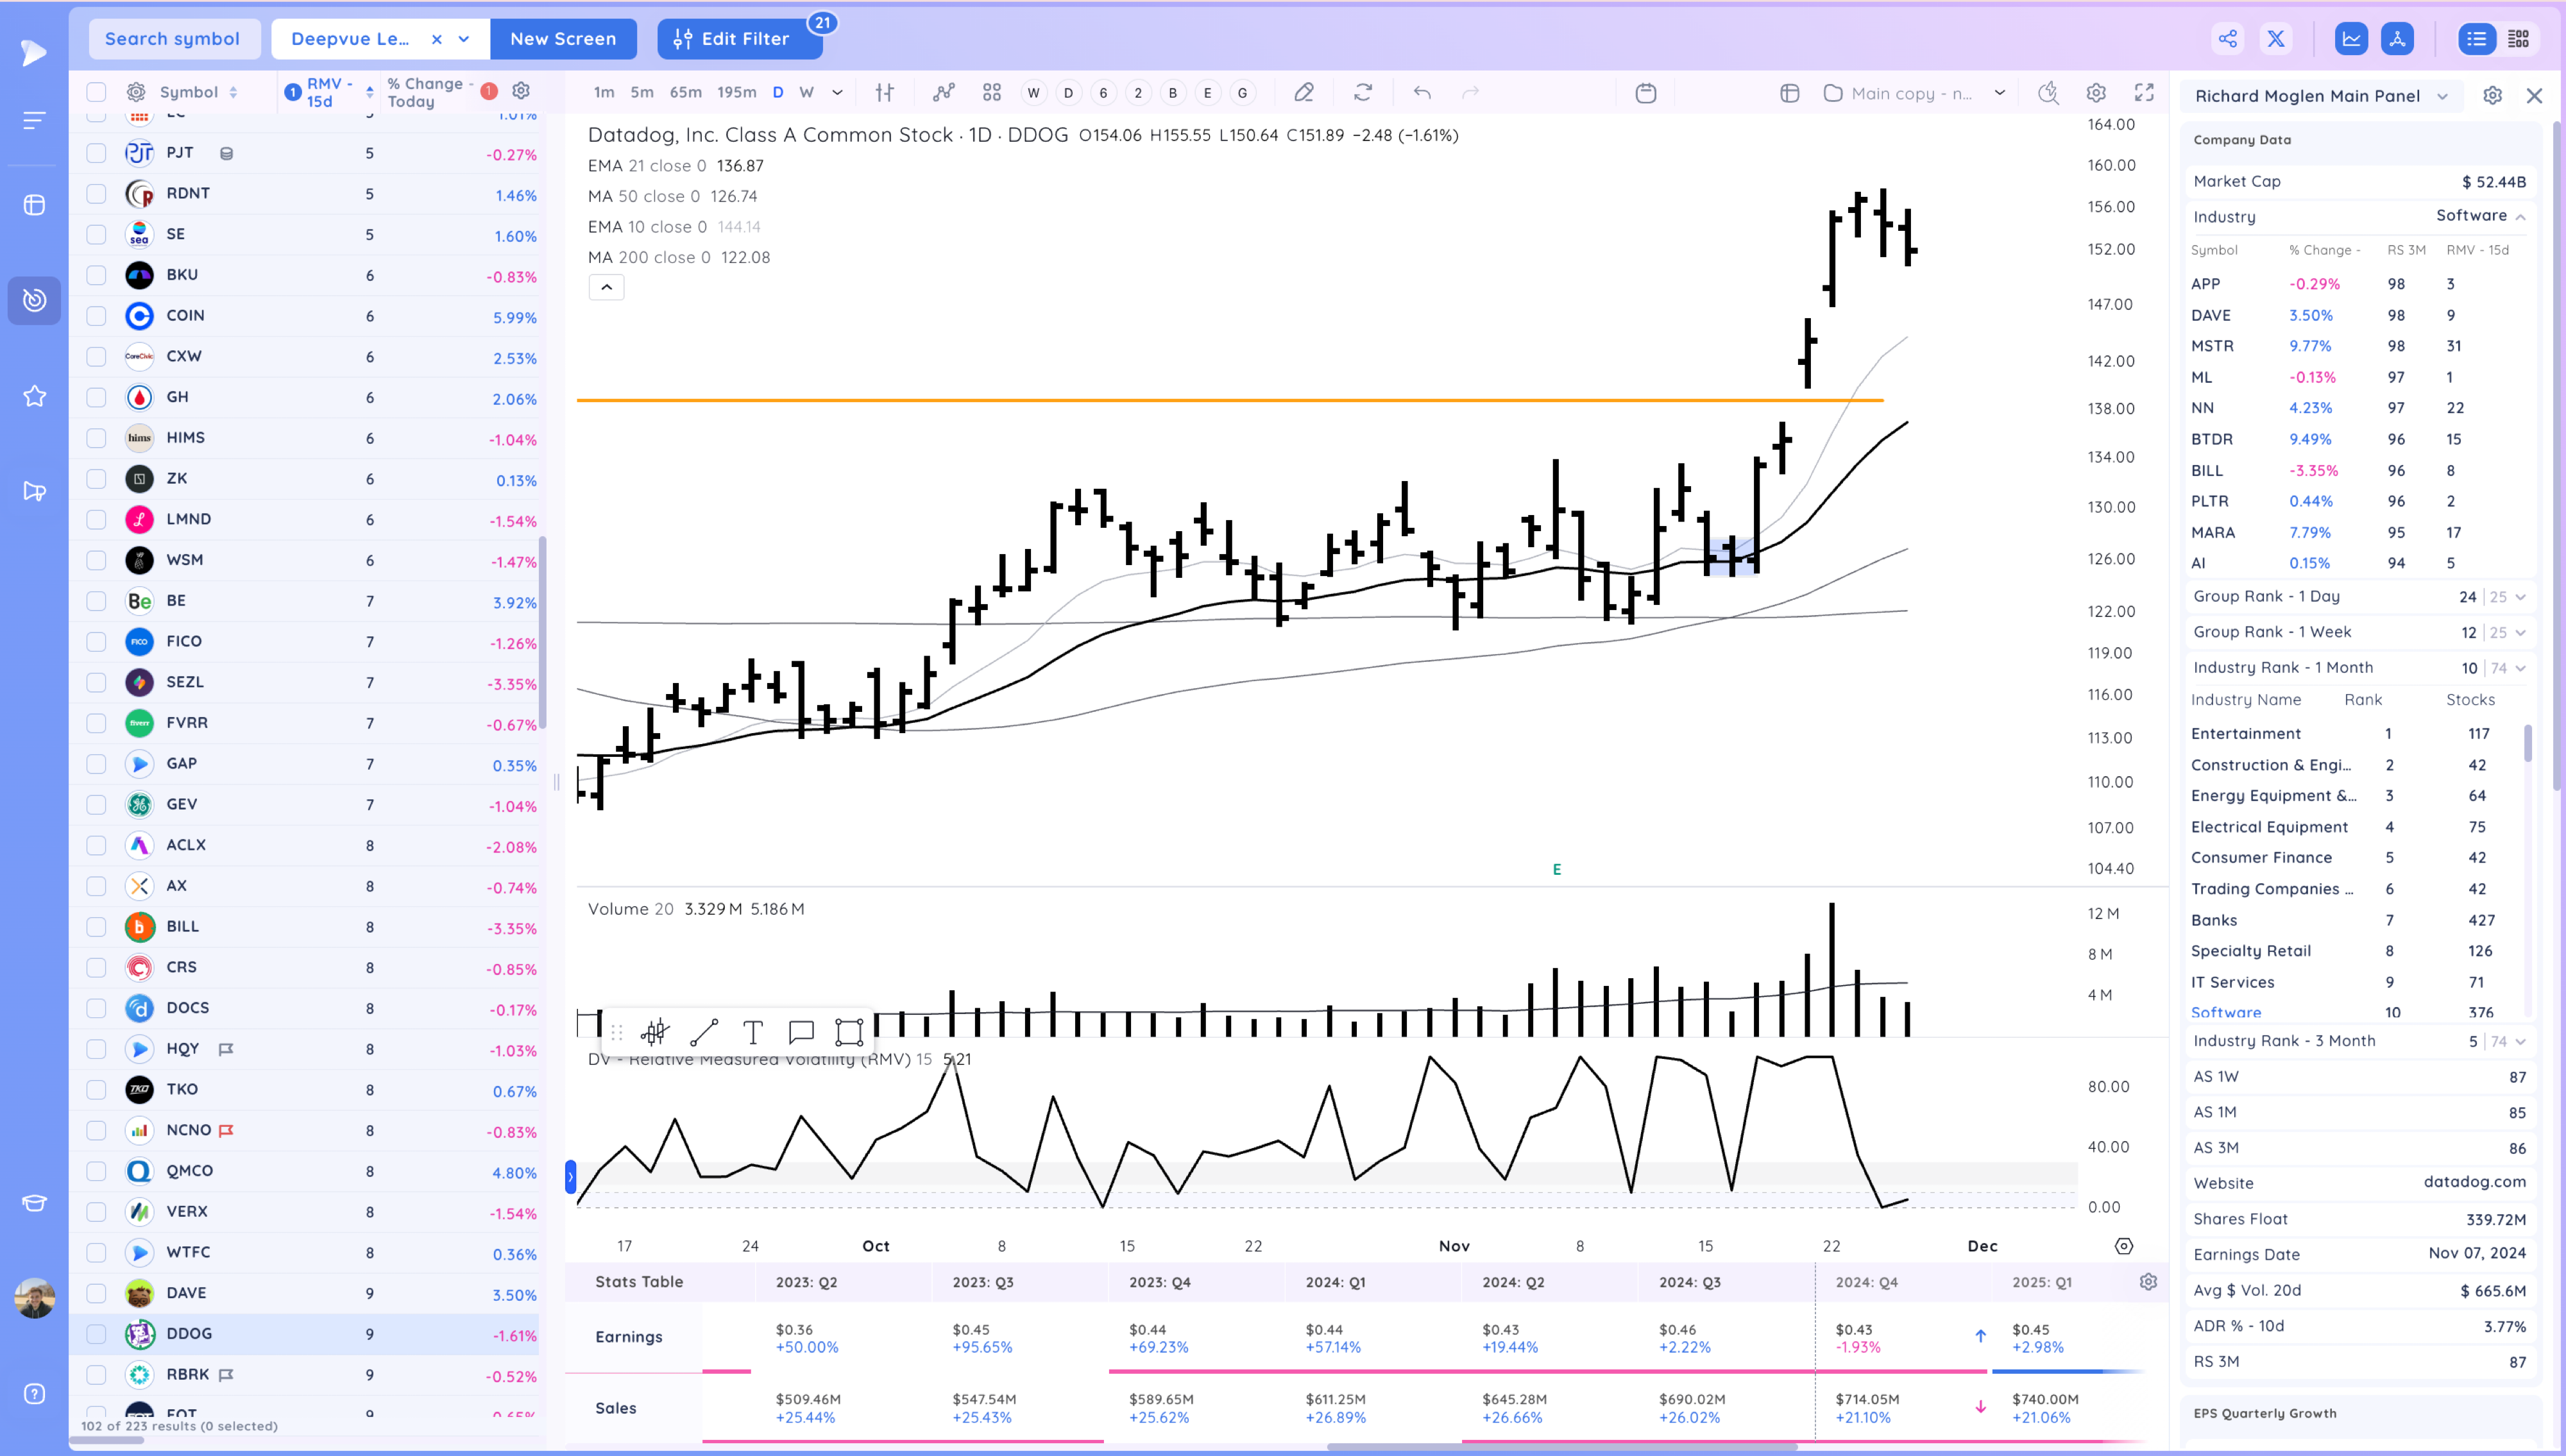This screenshot has height=1456, width=2566.
Task: Select the text annotation tool
Action: click(x=753, y=1032)
